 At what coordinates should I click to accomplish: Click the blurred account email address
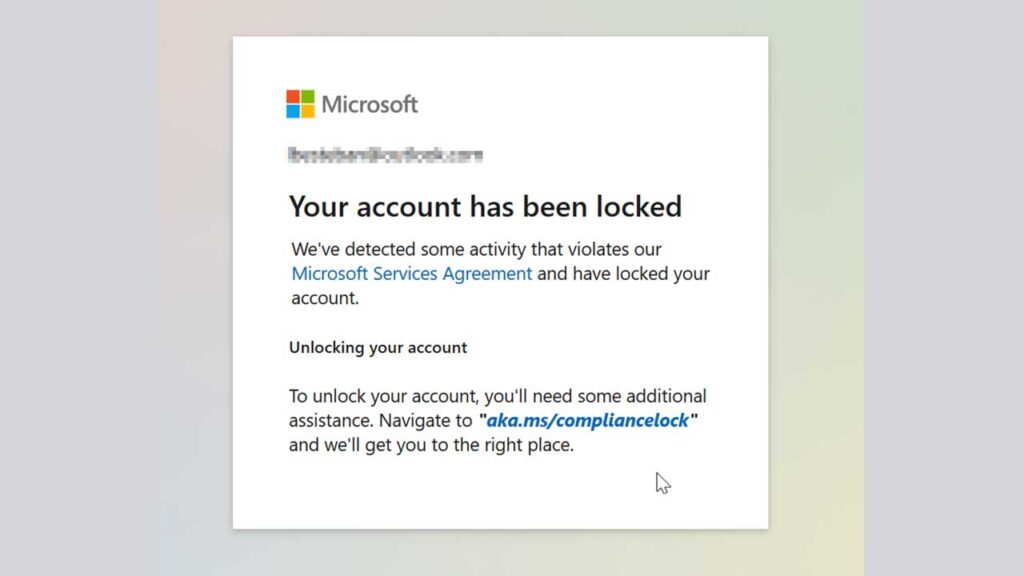[x=385, y=155]
